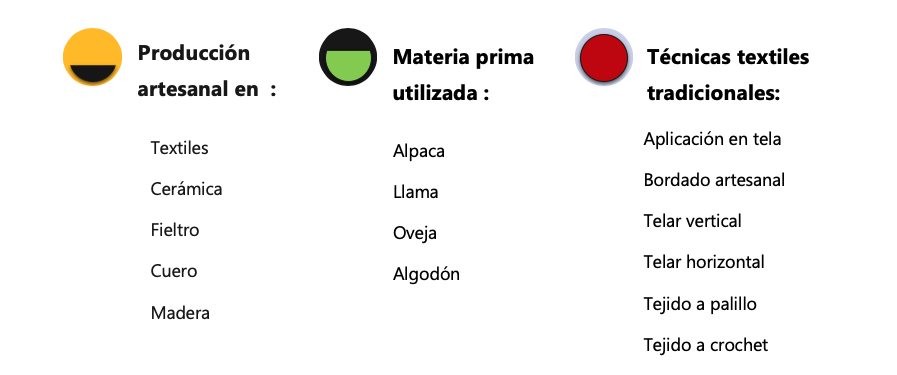Select the Algodón entry
Screen dimensions: 897x375
pos(426,274)
